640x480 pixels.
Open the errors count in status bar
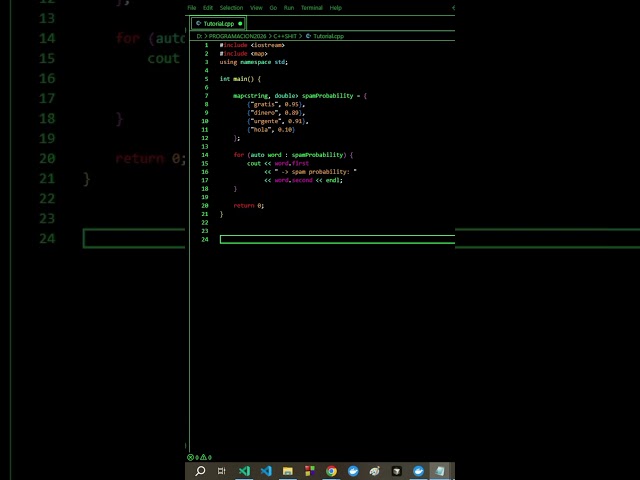[193, 457]
